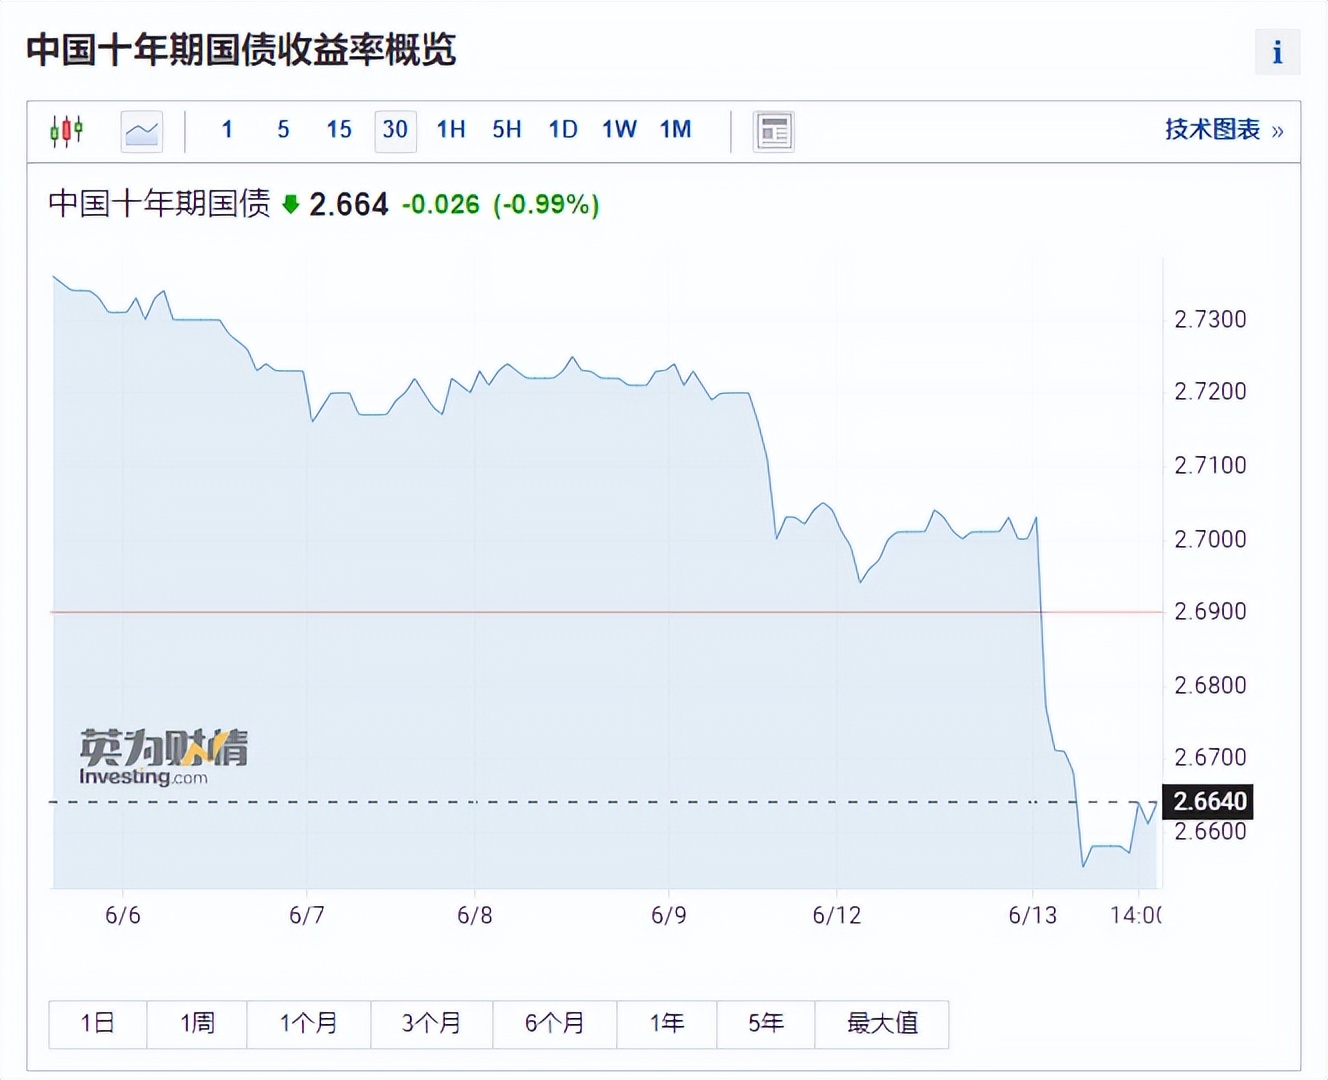Select the 1日 range tab
This screenshot has width=1328, height=1080.
coord(98,1023)
